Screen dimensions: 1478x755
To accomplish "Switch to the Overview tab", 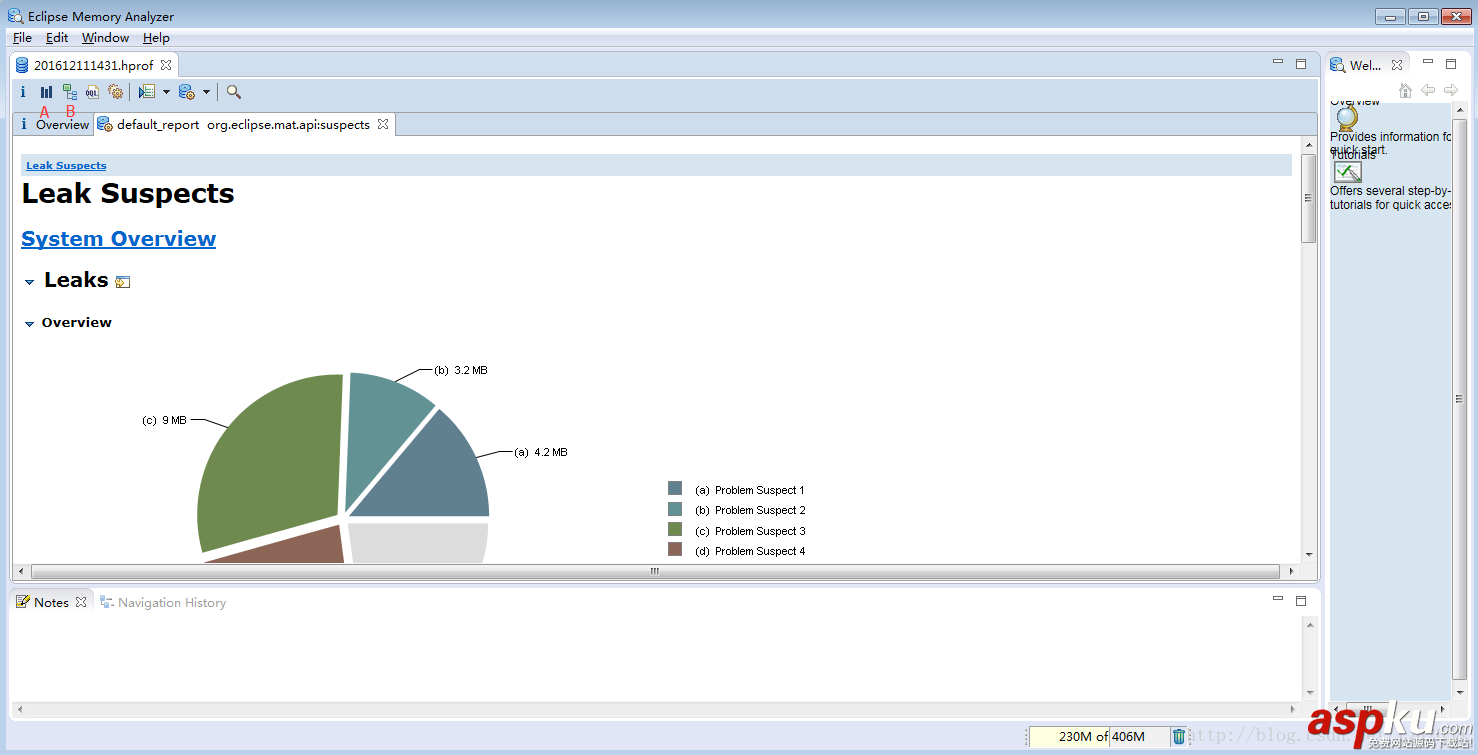I will point(62,125).
